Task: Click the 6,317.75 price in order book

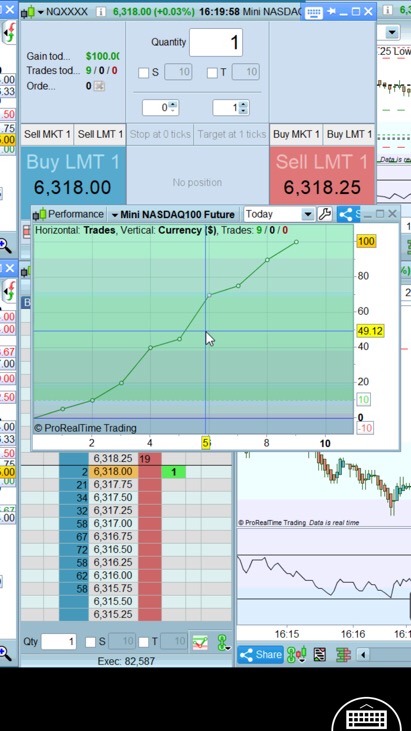Action: click(113, 485)
